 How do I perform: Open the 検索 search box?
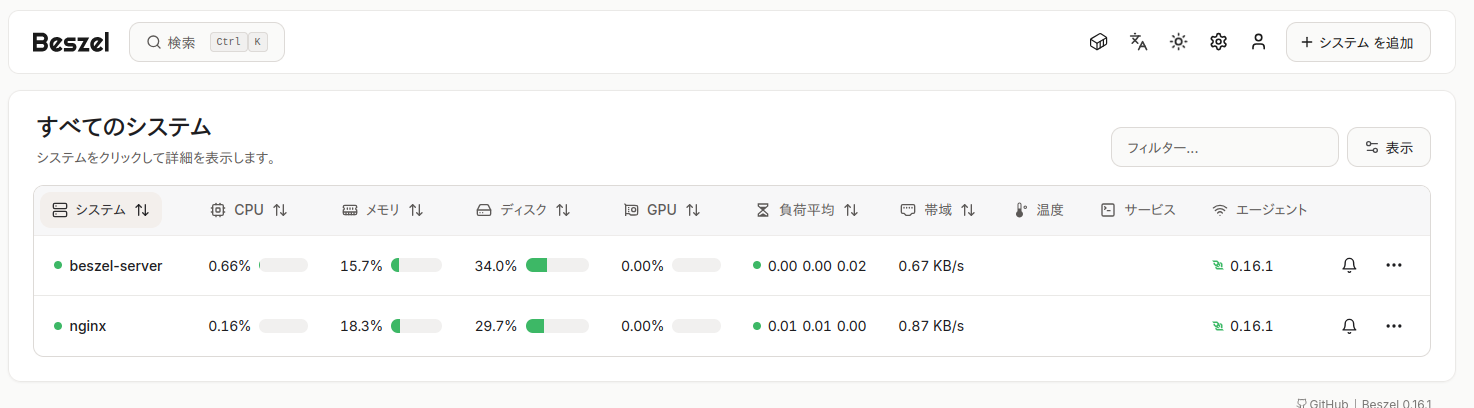[x=207, y=42]
